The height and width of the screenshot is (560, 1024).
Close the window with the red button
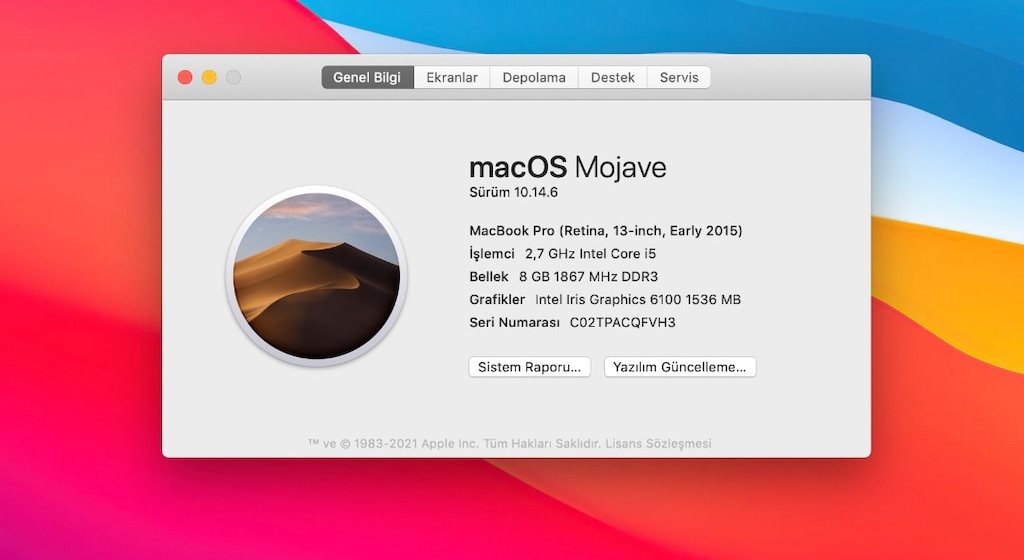click(185, 77)
